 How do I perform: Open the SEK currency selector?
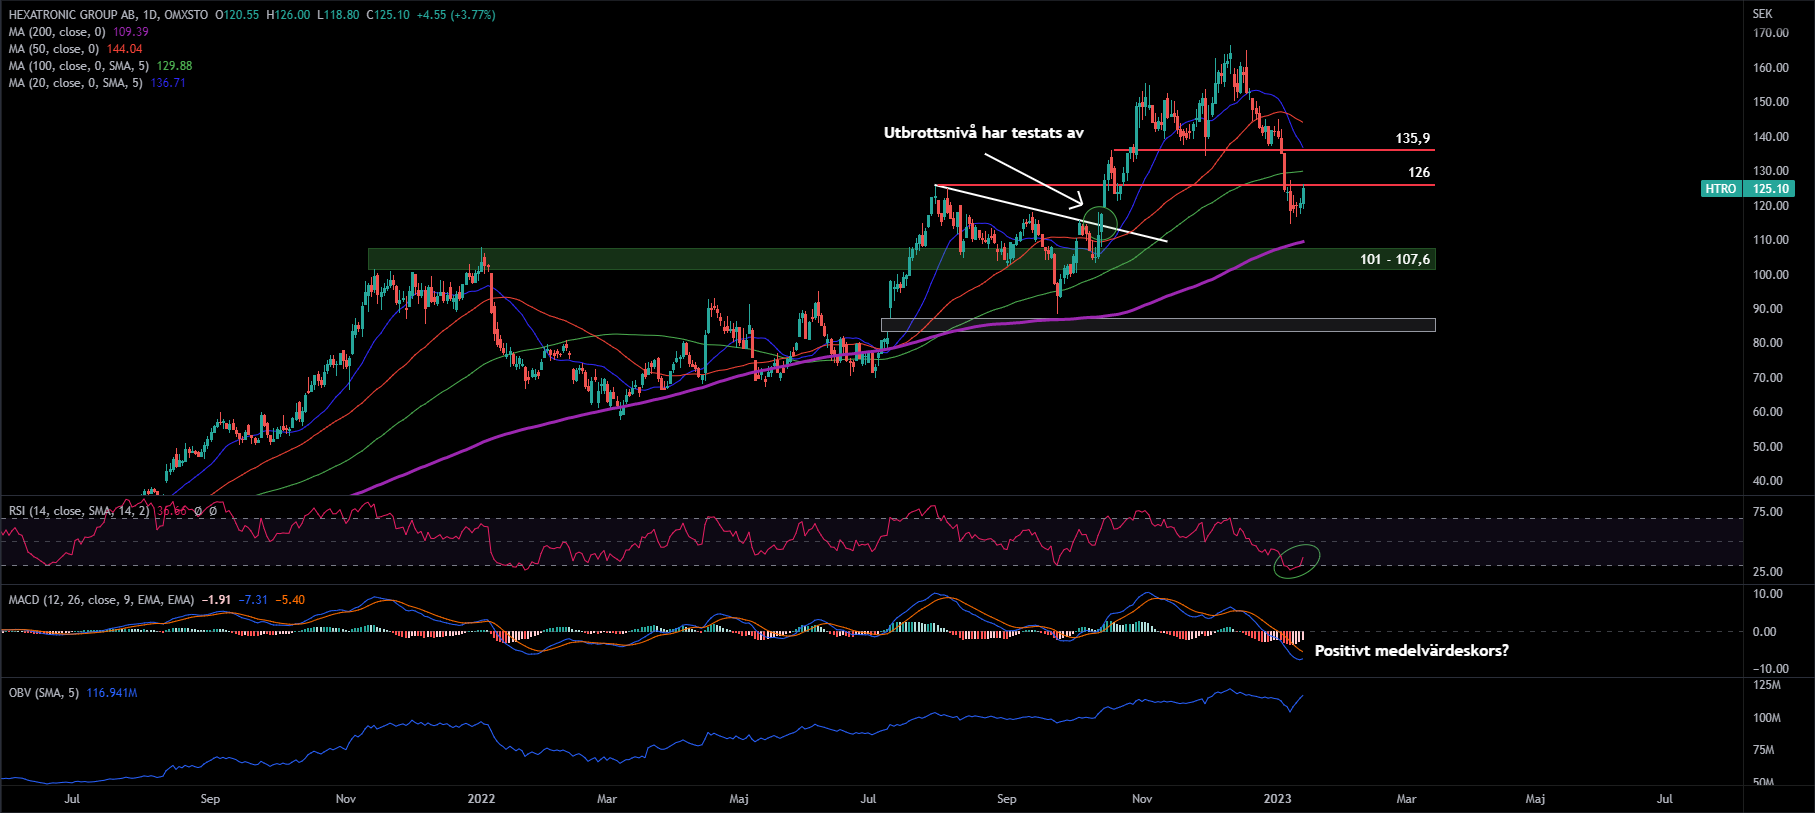coord(1762,14)
